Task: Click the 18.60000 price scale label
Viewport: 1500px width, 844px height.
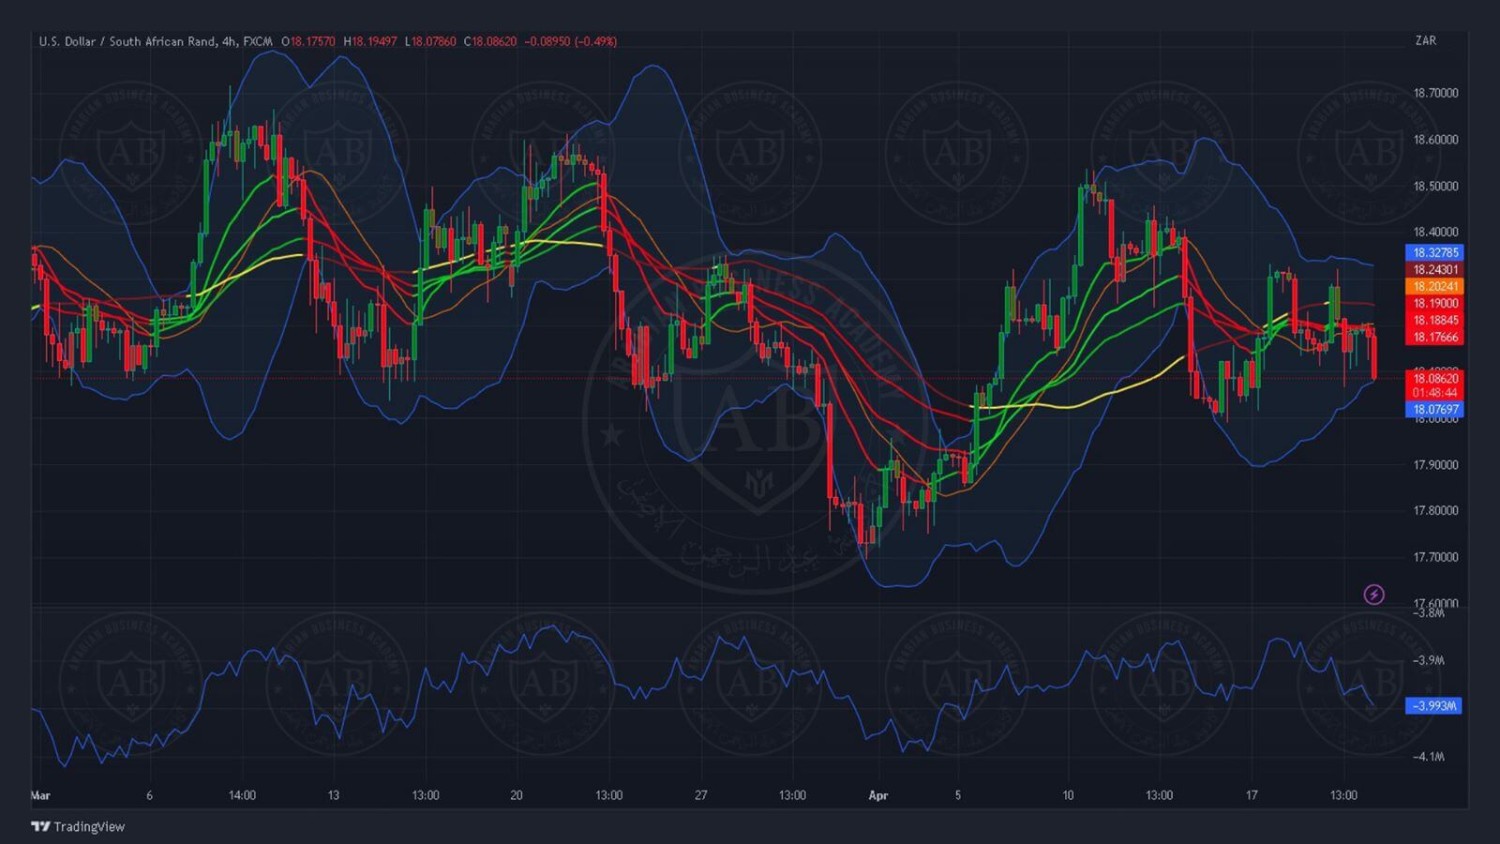Action: click(1435, 140)
